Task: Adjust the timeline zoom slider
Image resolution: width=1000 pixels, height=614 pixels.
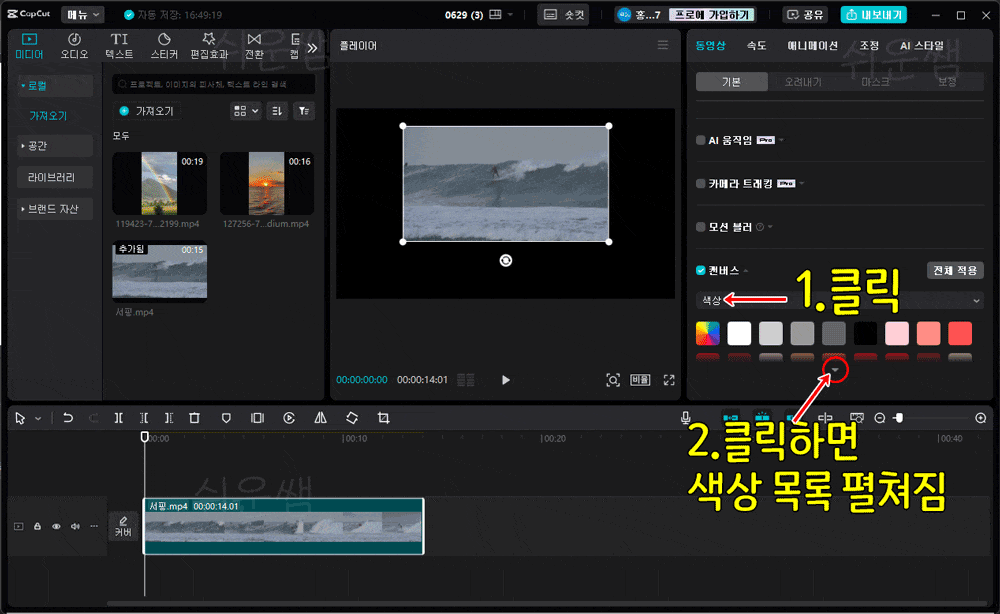Action: pyautogui.click(x=899, y=418)
